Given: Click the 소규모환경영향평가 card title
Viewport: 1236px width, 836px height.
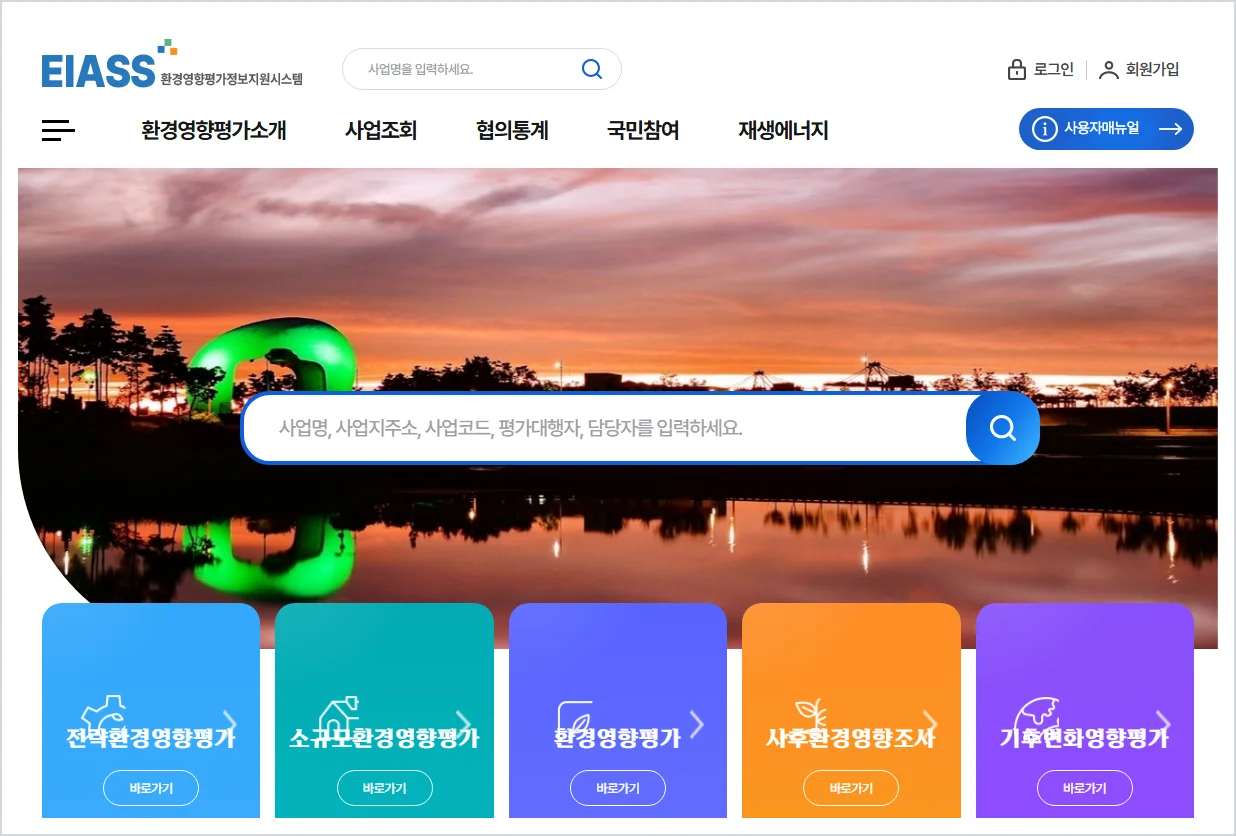Looking at the screenshot, I should 385,739.
